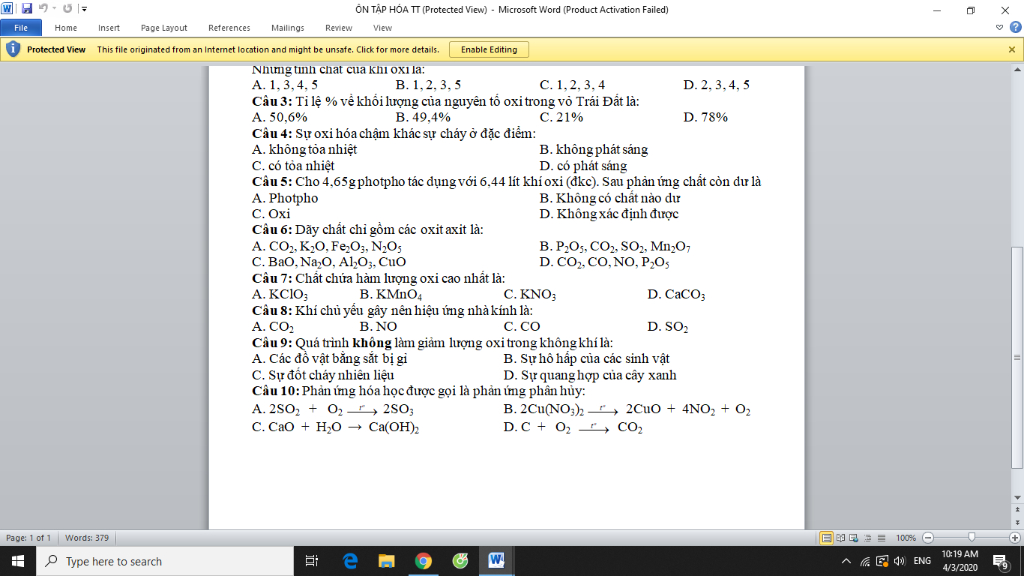Screen dimensions: 1024x576
Task: Click the Wi-Fi network tray icon
Action: (x=865, y=561)
